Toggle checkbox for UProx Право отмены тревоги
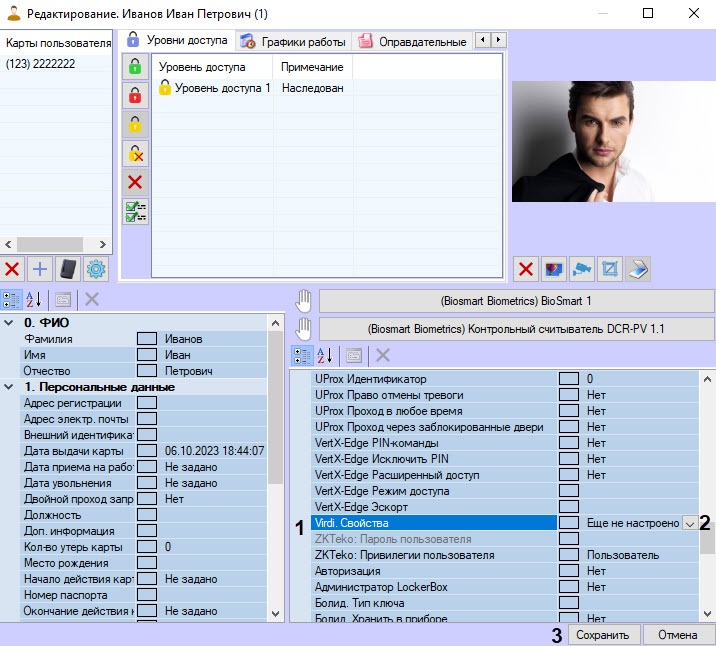 [x=569, y=395]
